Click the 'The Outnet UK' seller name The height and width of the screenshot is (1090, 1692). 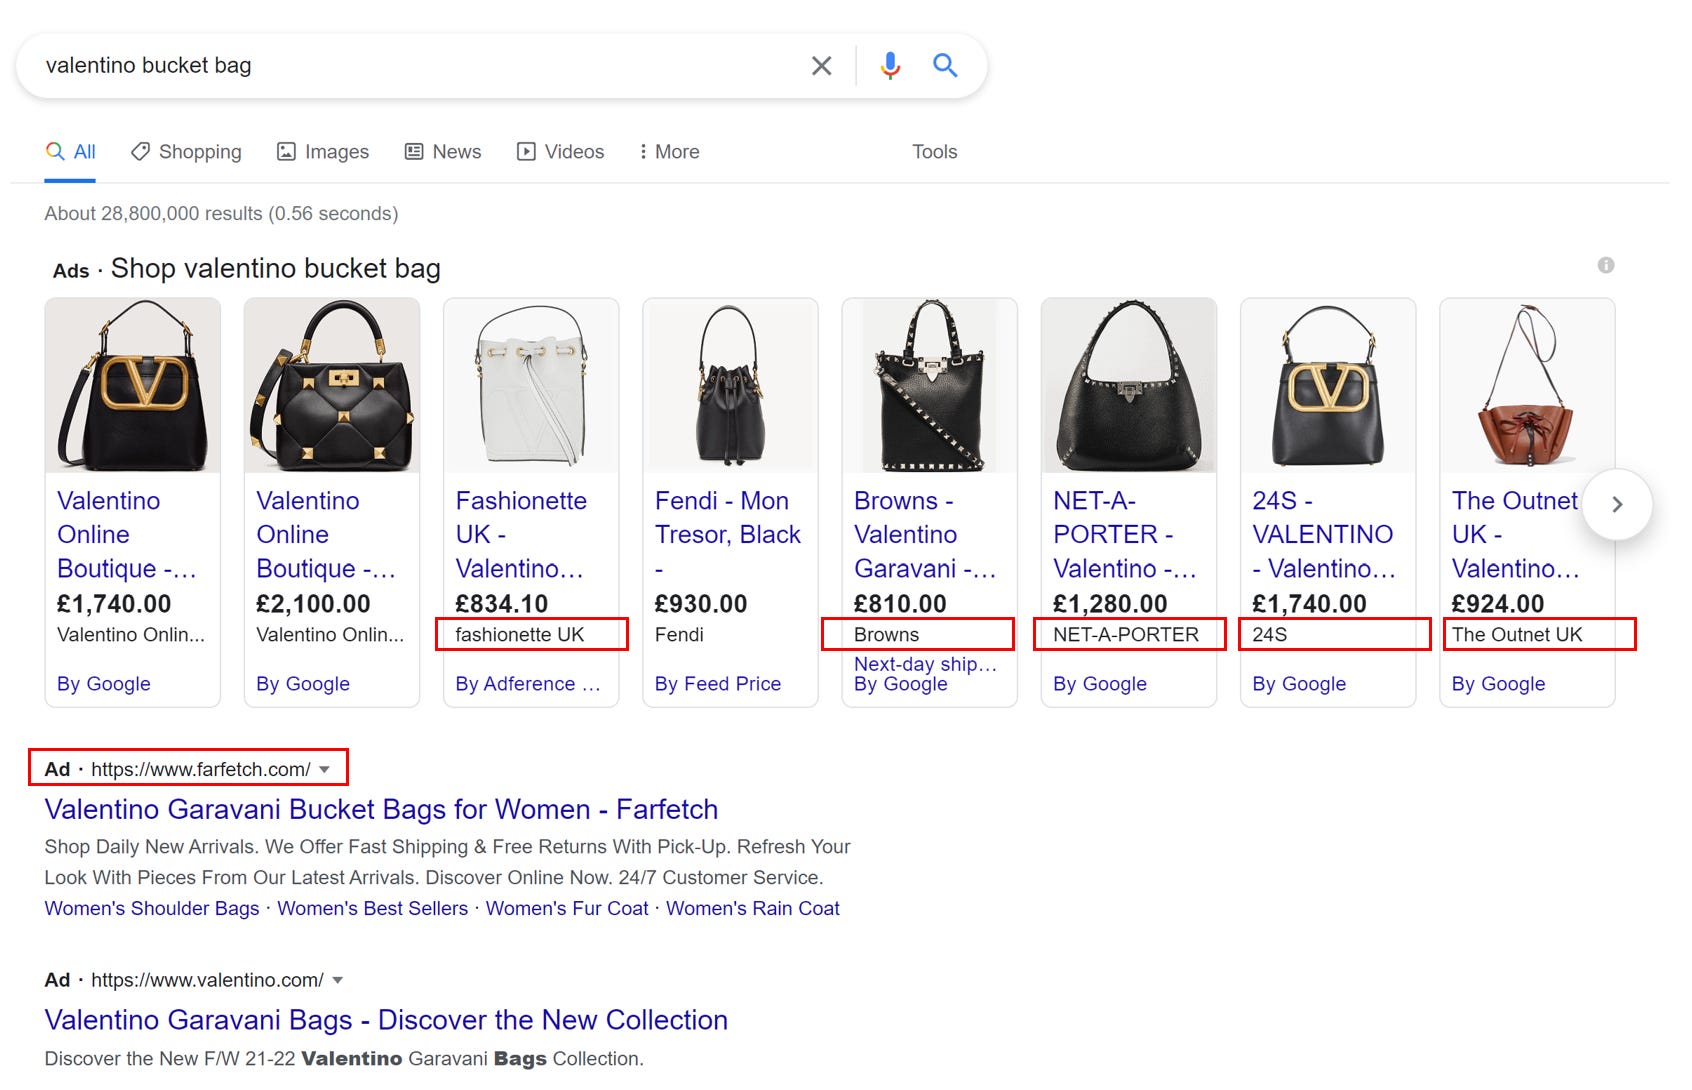click(1517, 635)
